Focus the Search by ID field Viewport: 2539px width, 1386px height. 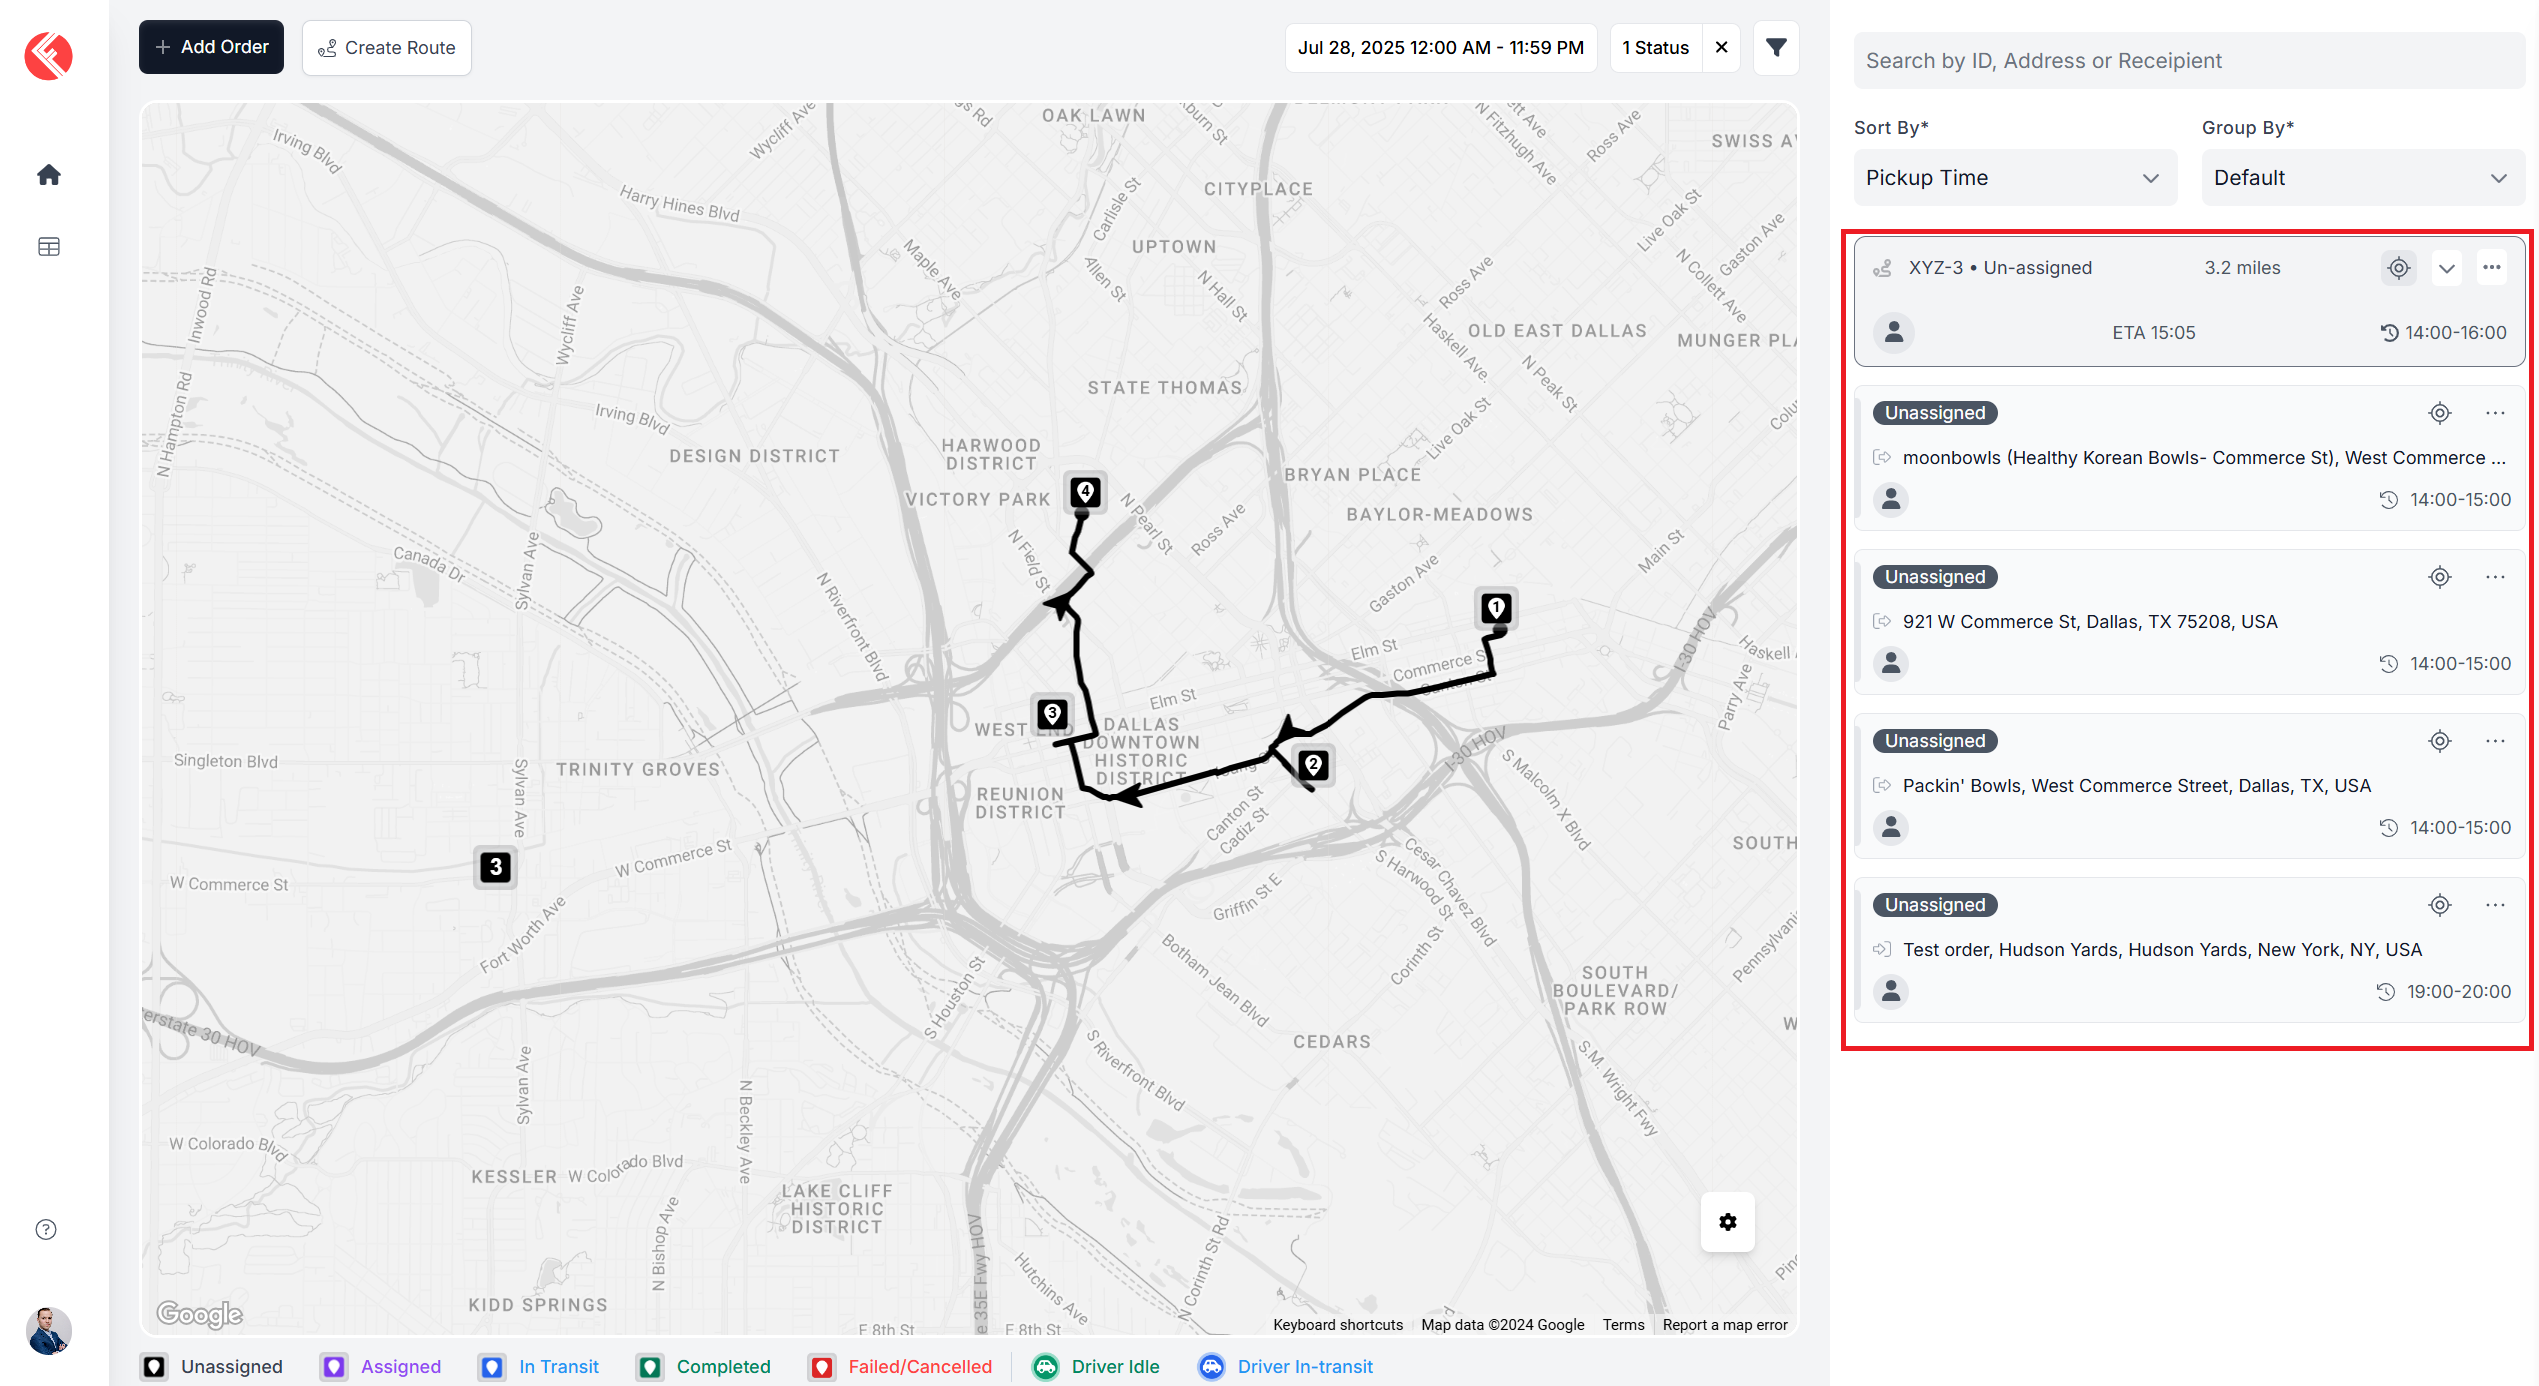(2187, 61)
